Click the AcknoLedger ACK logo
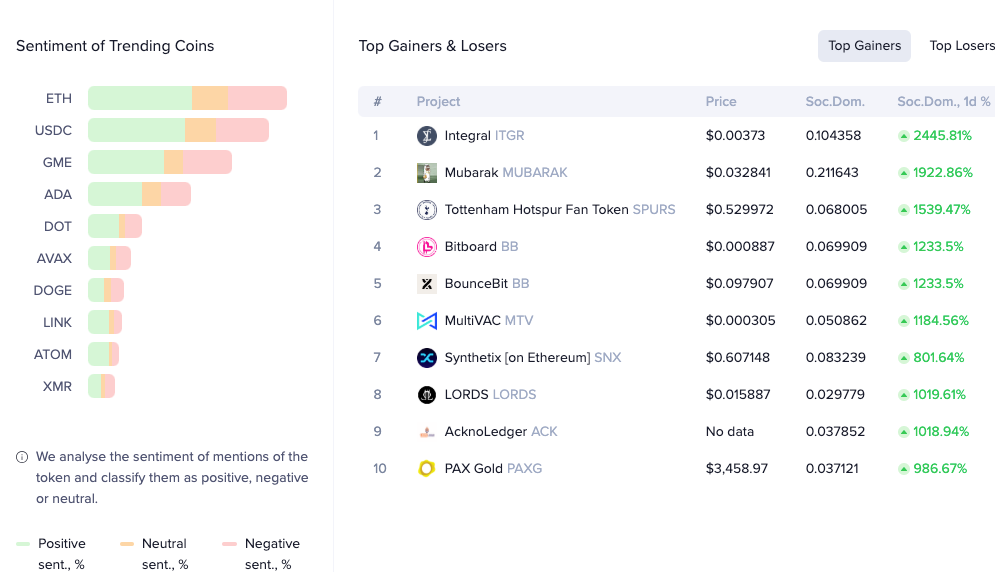This screenshot has width=995, height=572. click(426, 432)
